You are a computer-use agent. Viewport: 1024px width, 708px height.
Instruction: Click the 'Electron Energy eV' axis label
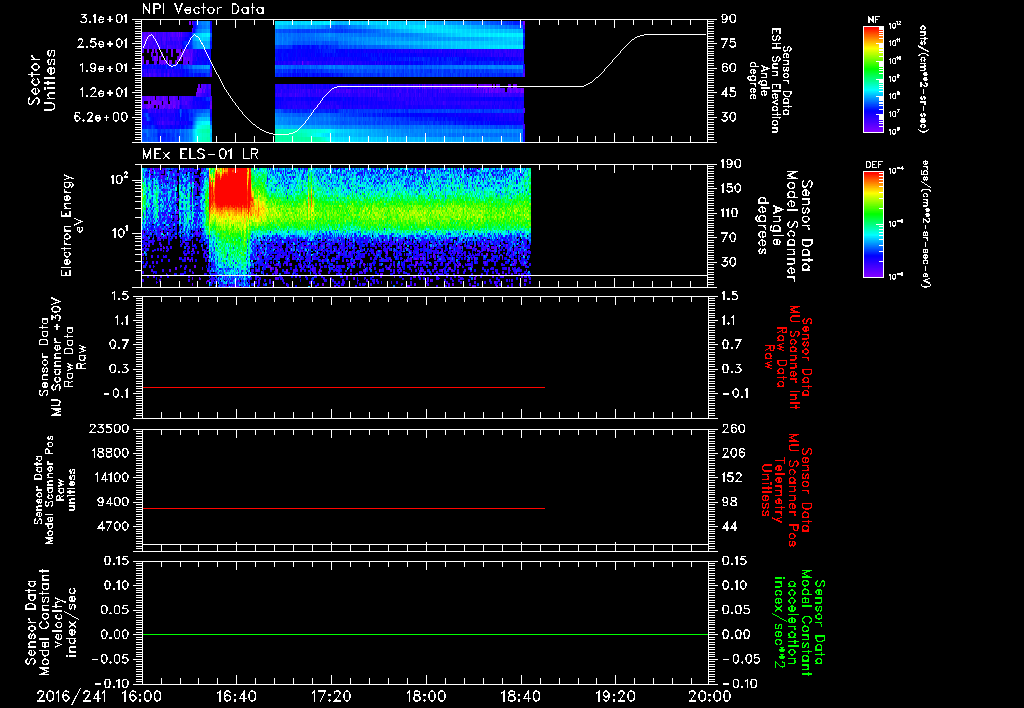[x=72, y=225]
